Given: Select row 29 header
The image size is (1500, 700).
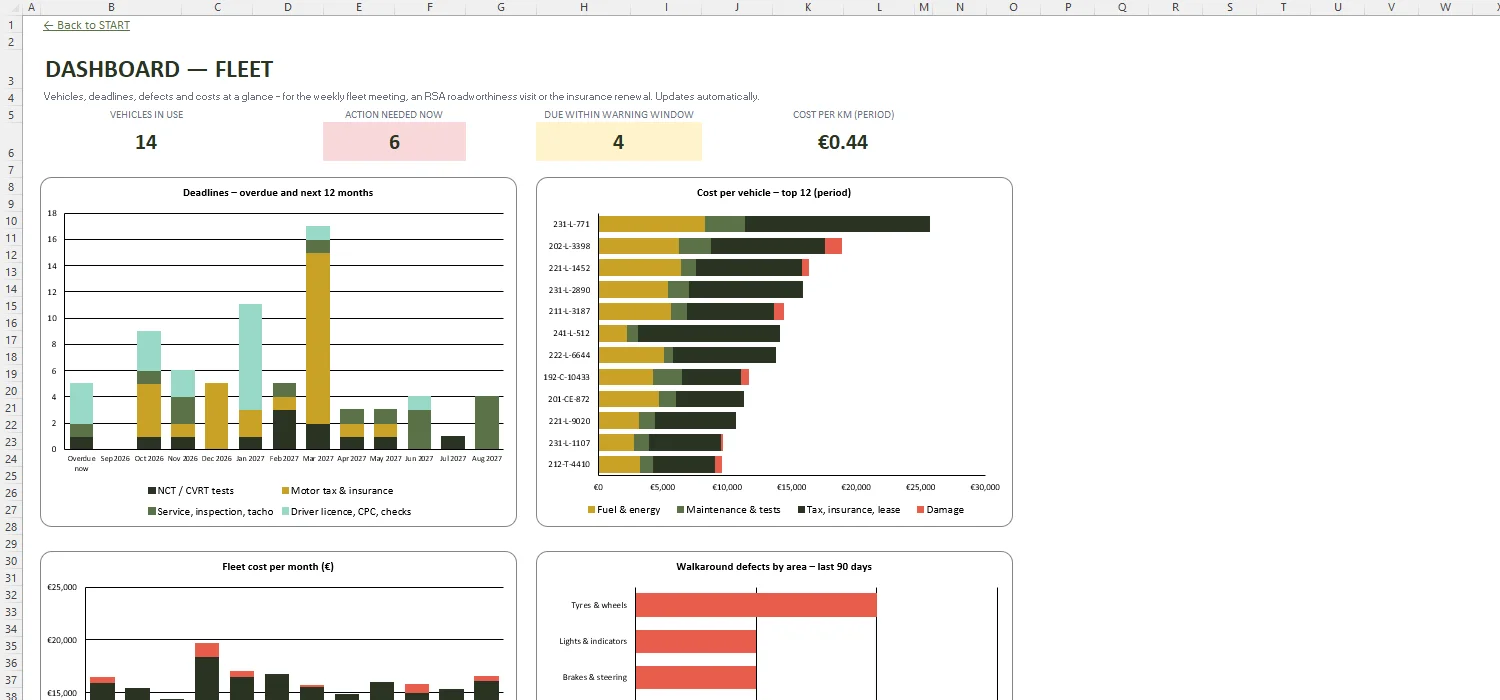Looking at the screenshot, I should pyautogui.click(x=11, y=544).
